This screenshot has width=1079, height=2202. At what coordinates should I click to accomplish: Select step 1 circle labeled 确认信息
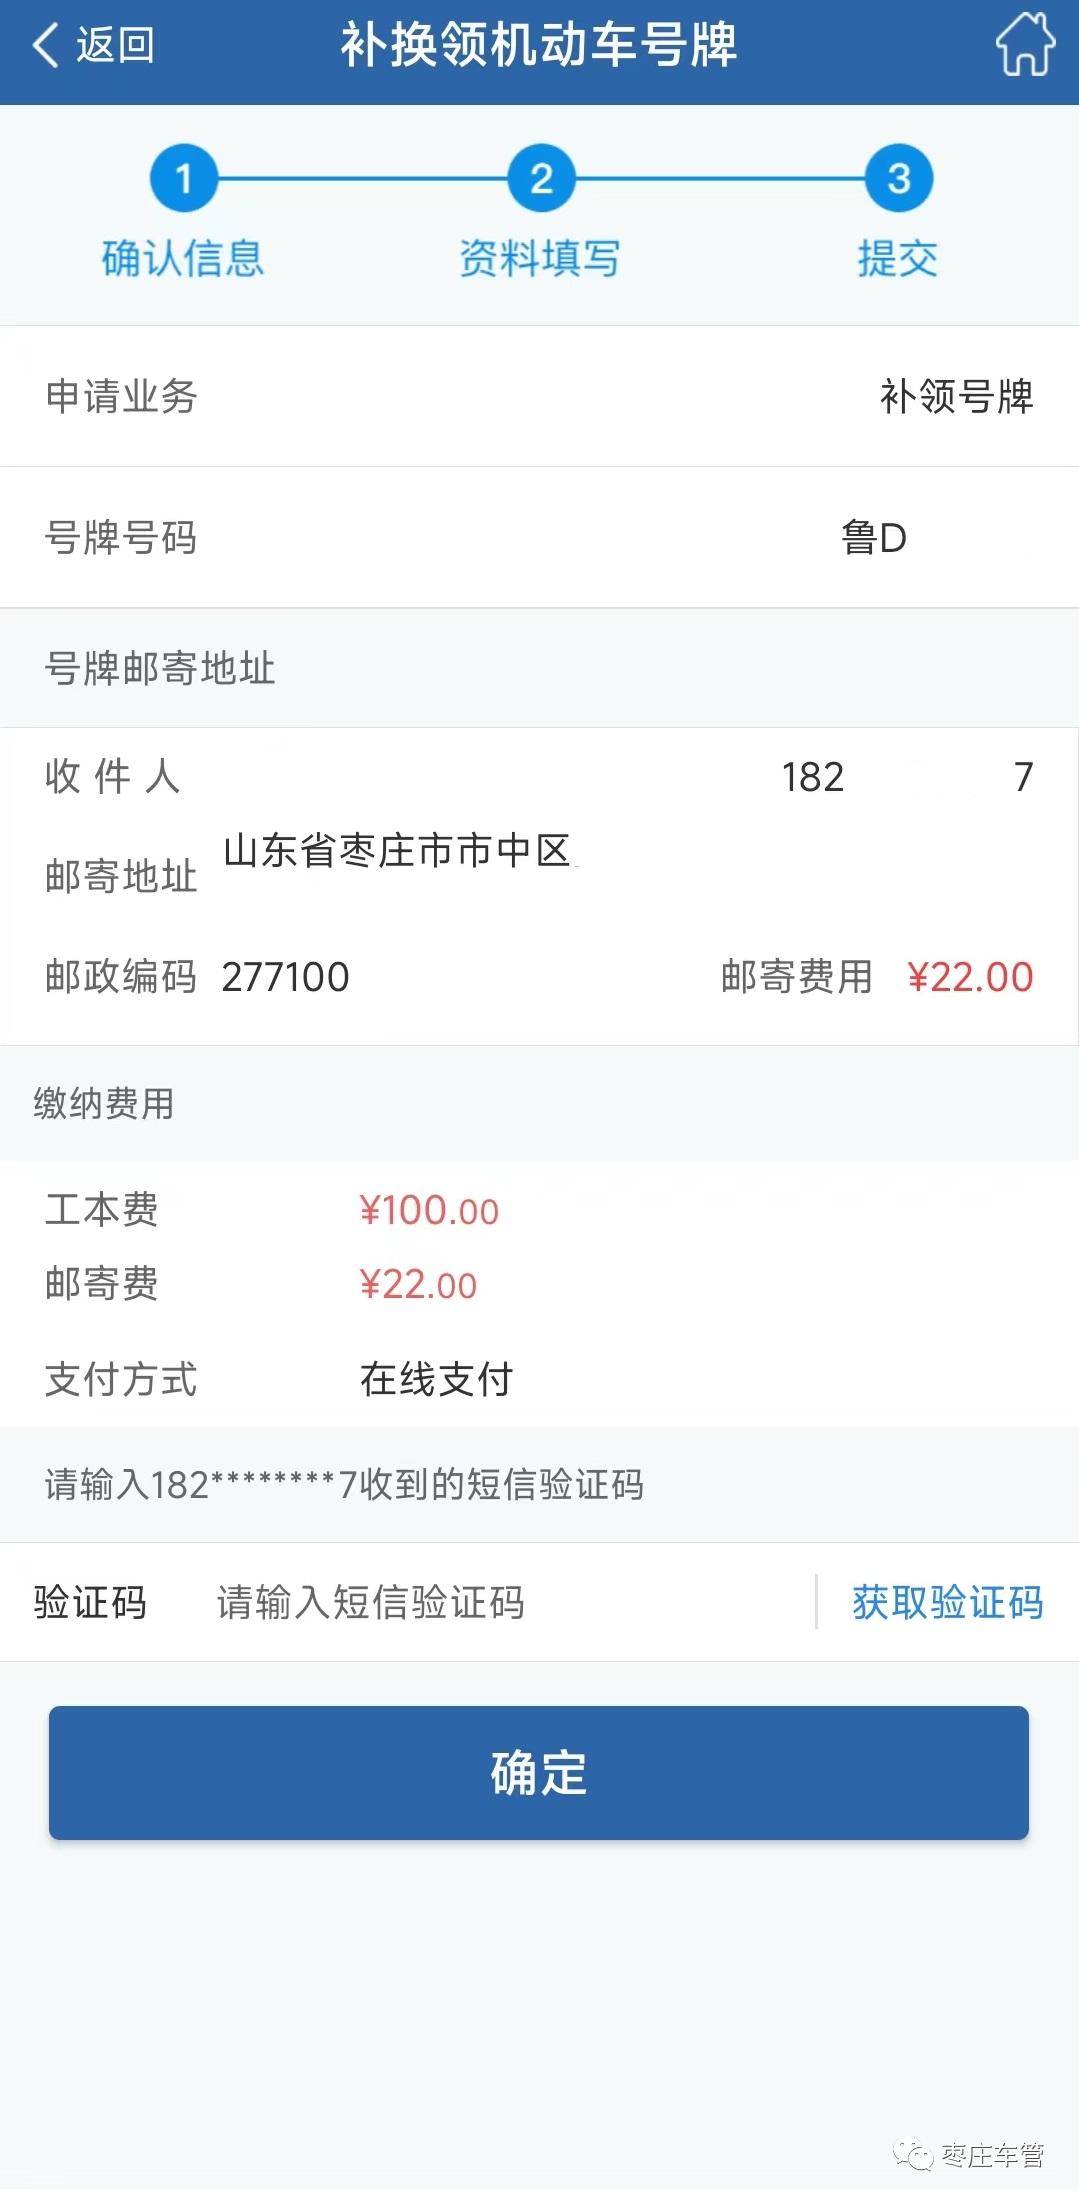(x=186, y=180)
